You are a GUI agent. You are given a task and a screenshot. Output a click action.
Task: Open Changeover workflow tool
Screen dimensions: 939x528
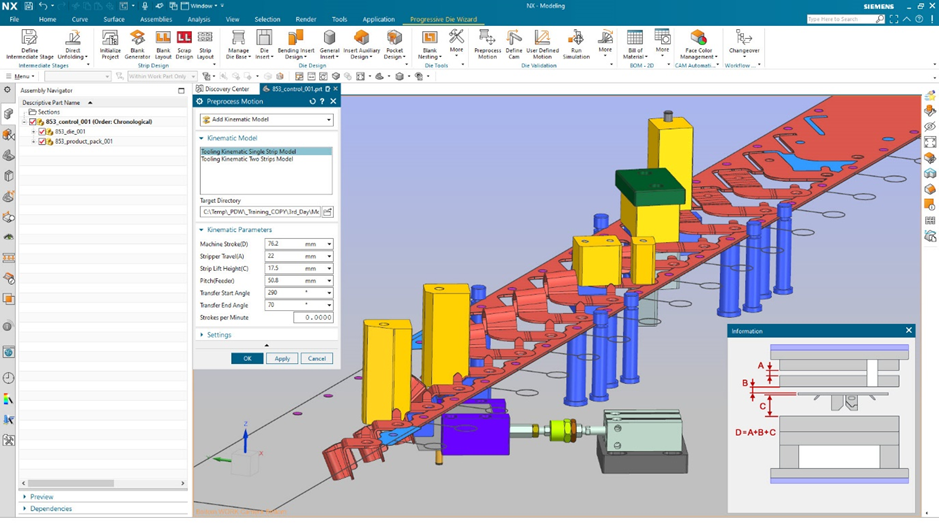[x=744, y=42]
